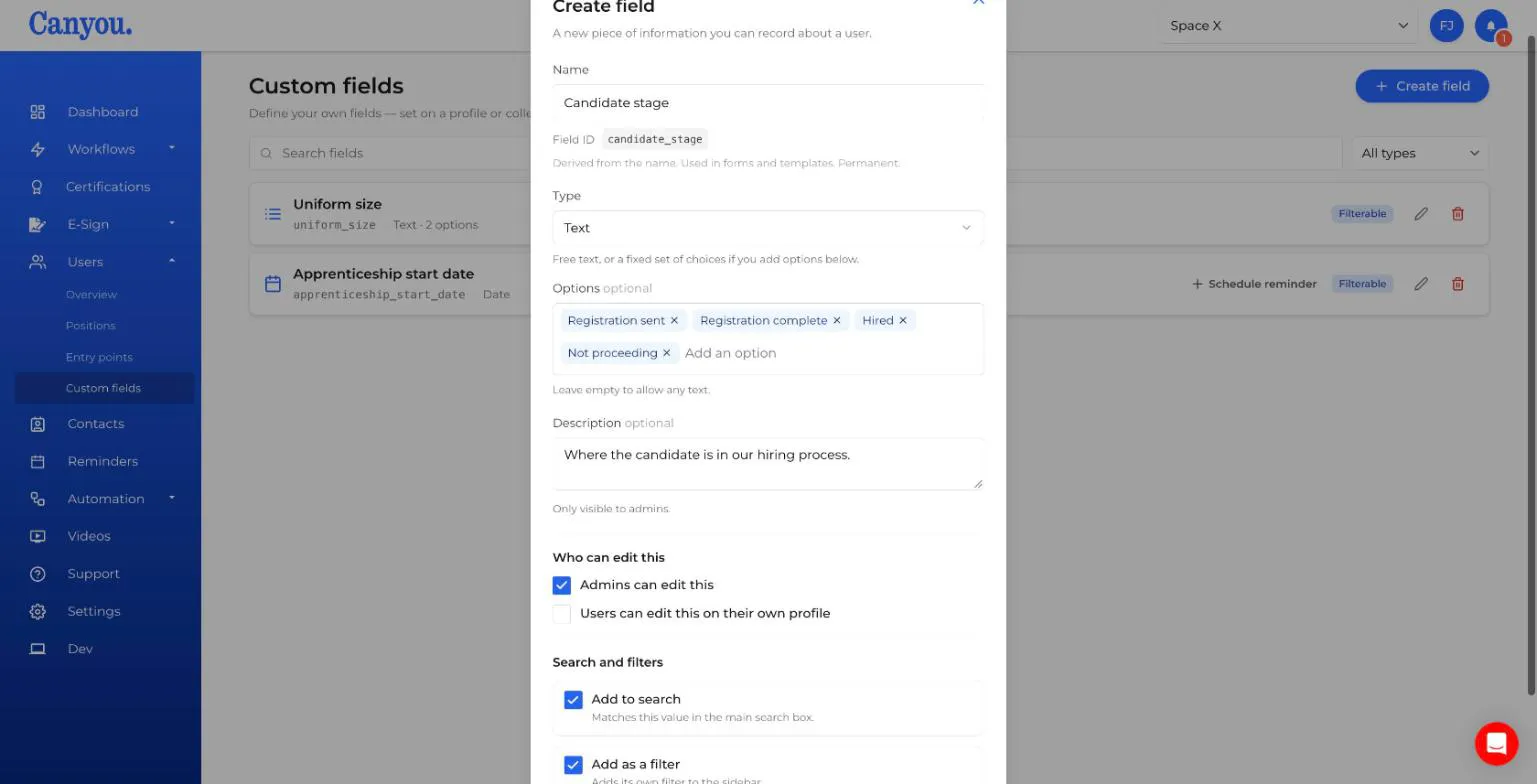Screen dimensions: 1537x784
Task: Open the Entry points submenu item
Action: pos(99,357)
